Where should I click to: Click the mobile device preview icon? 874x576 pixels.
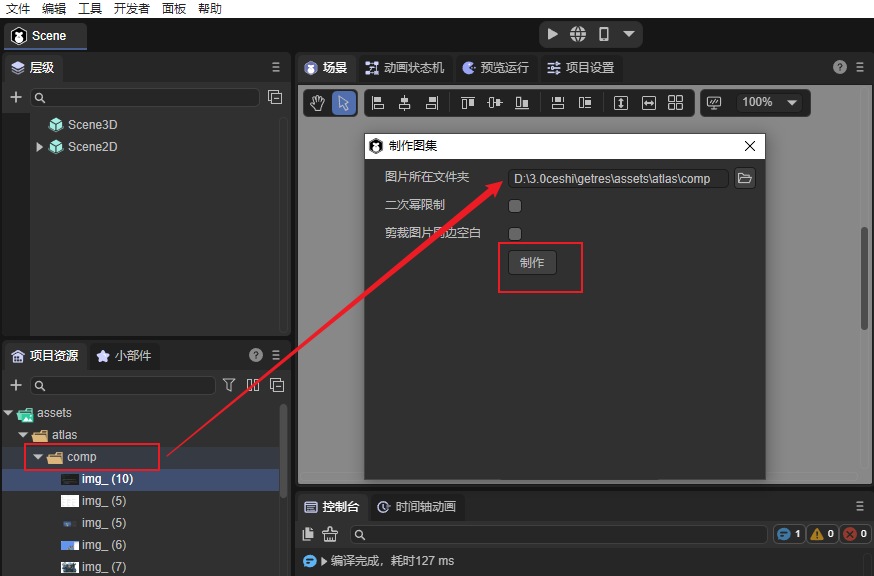(604, 34)
